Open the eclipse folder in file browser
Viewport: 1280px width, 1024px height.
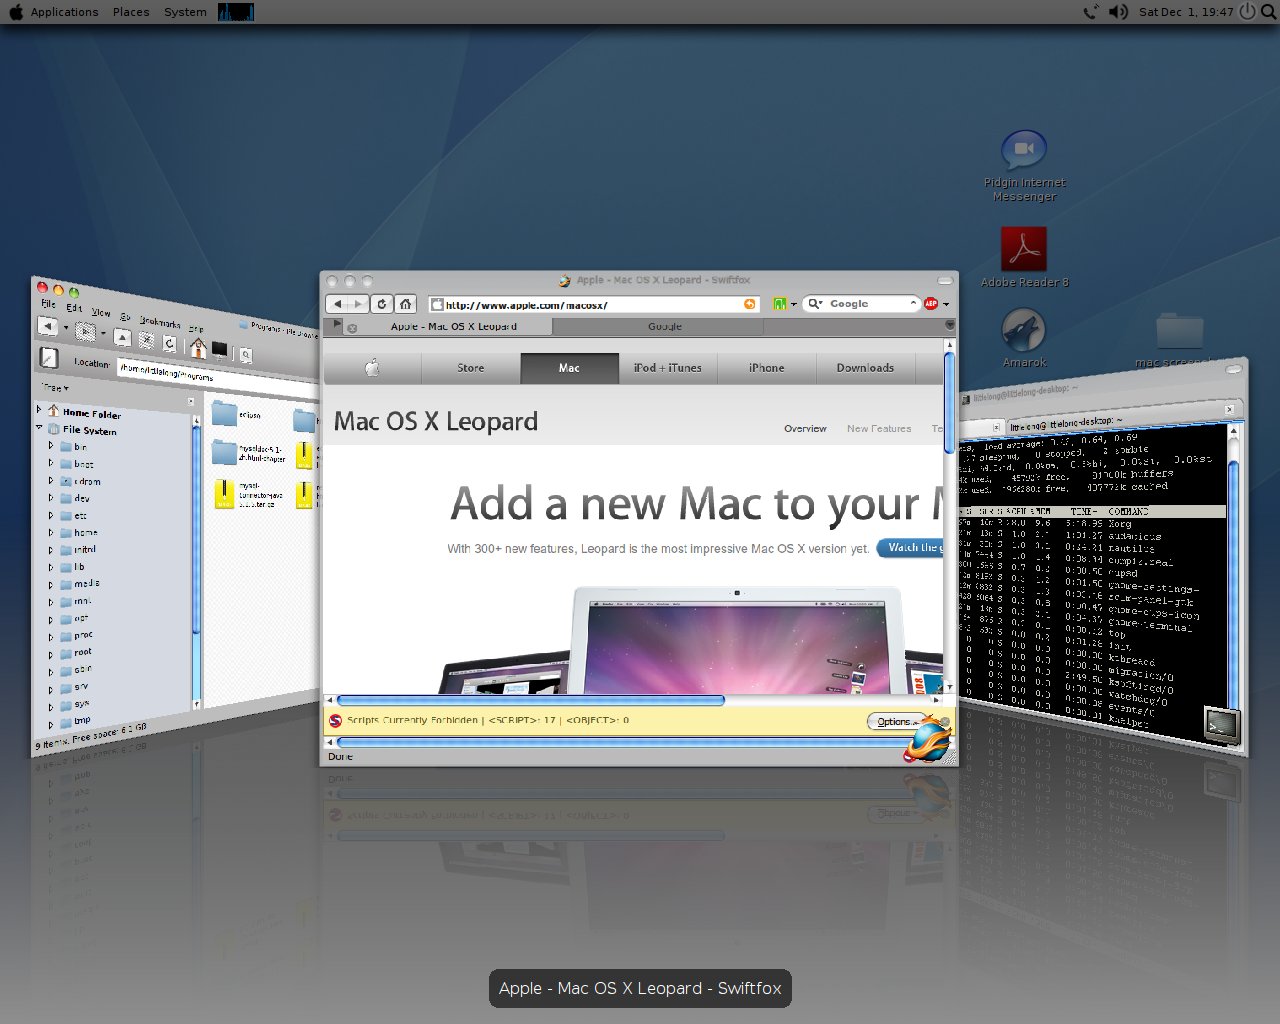(224, 412)
